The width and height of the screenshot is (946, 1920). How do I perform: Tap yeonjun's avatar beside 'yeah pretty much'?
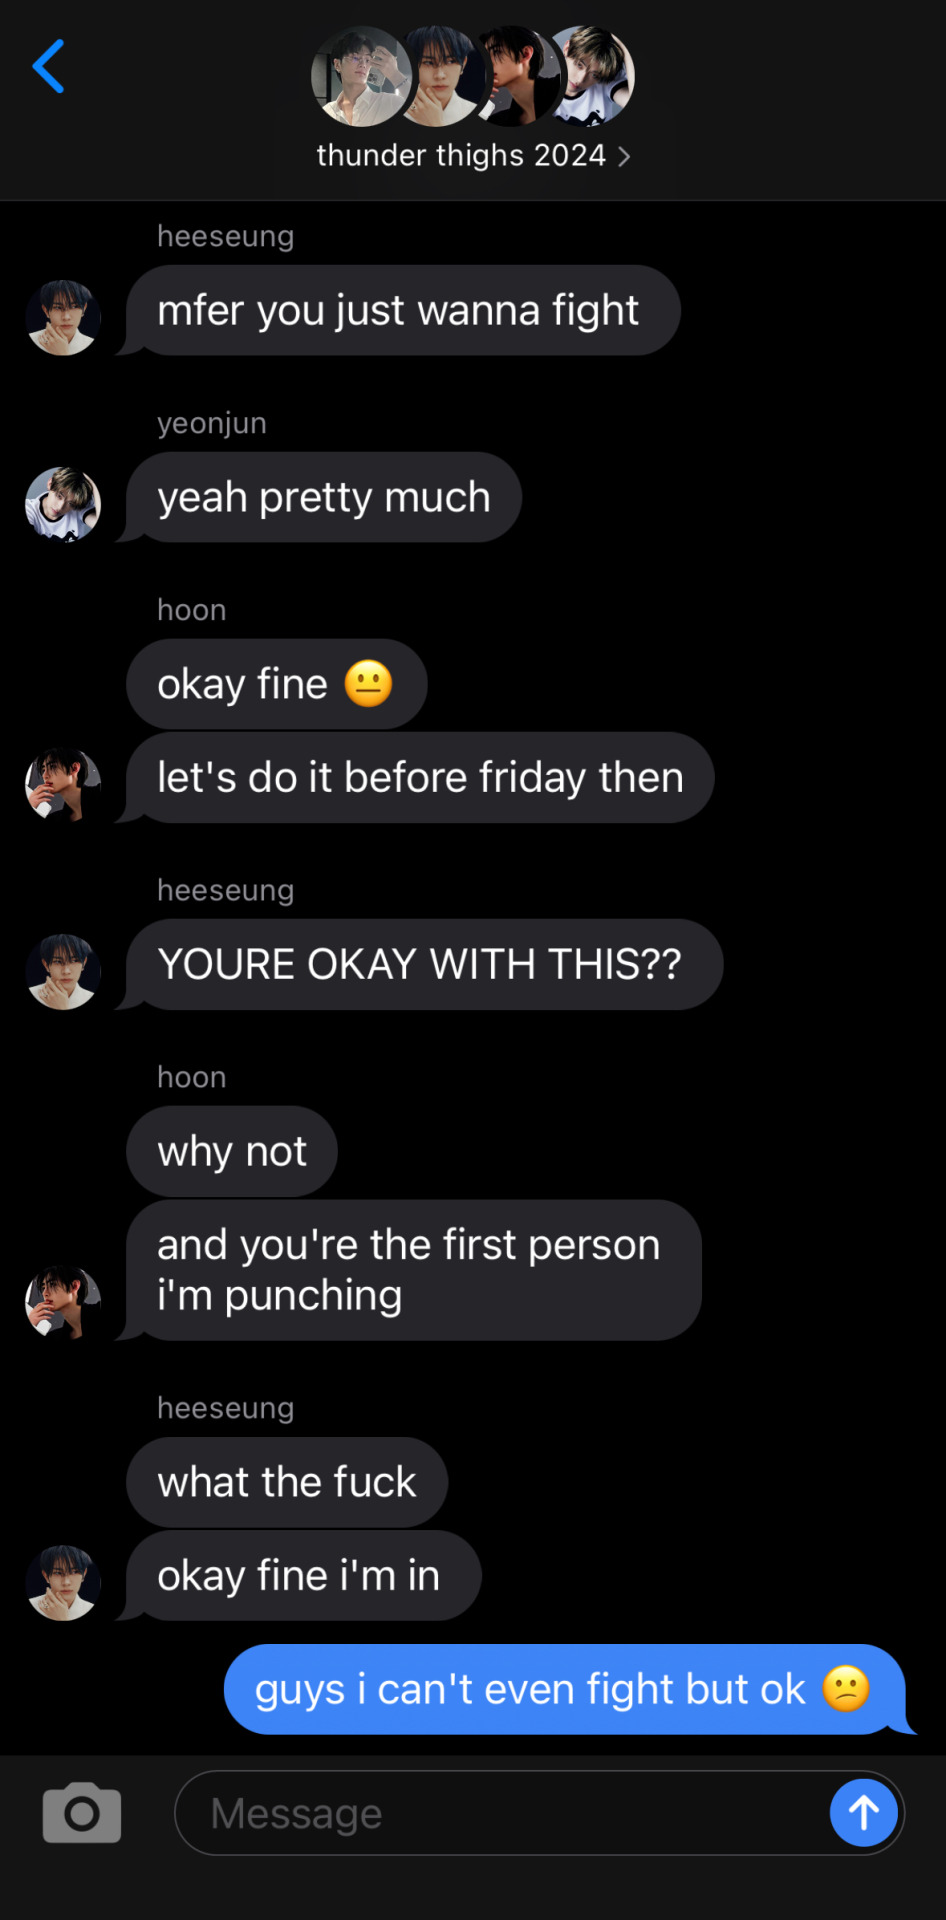pyautogui.click(x=63, y=505)
